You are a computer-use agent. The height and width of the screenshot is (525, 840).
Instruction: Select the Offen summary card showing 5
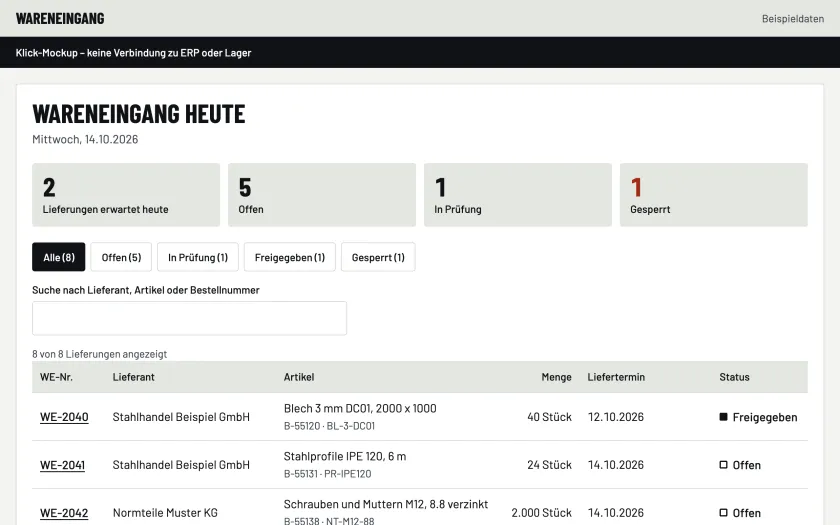(322, 195)
